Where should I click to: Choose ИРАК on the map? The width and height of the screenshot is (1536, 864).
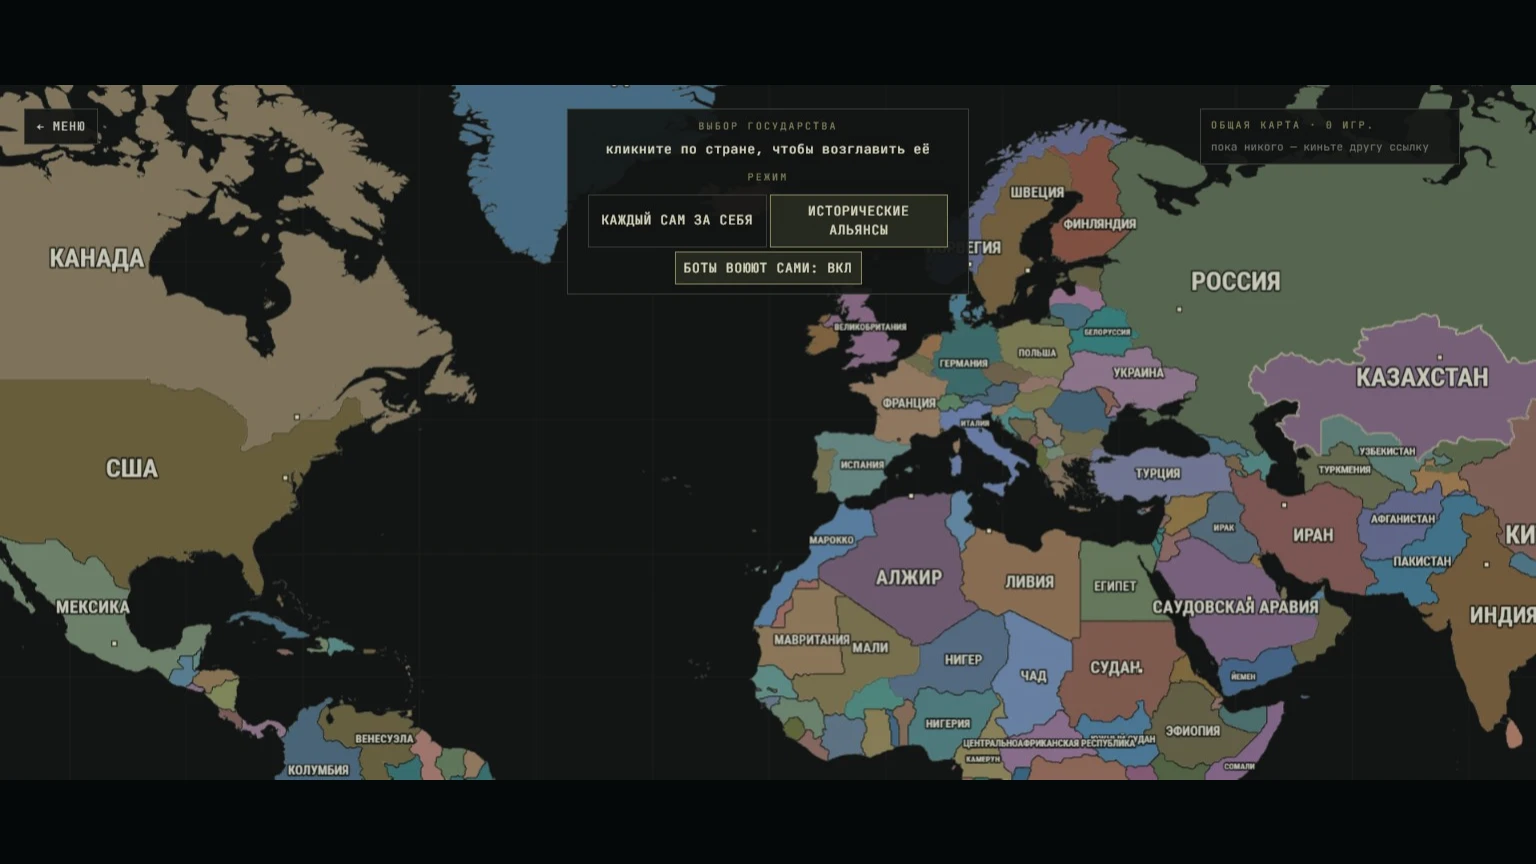(1224, 527)
